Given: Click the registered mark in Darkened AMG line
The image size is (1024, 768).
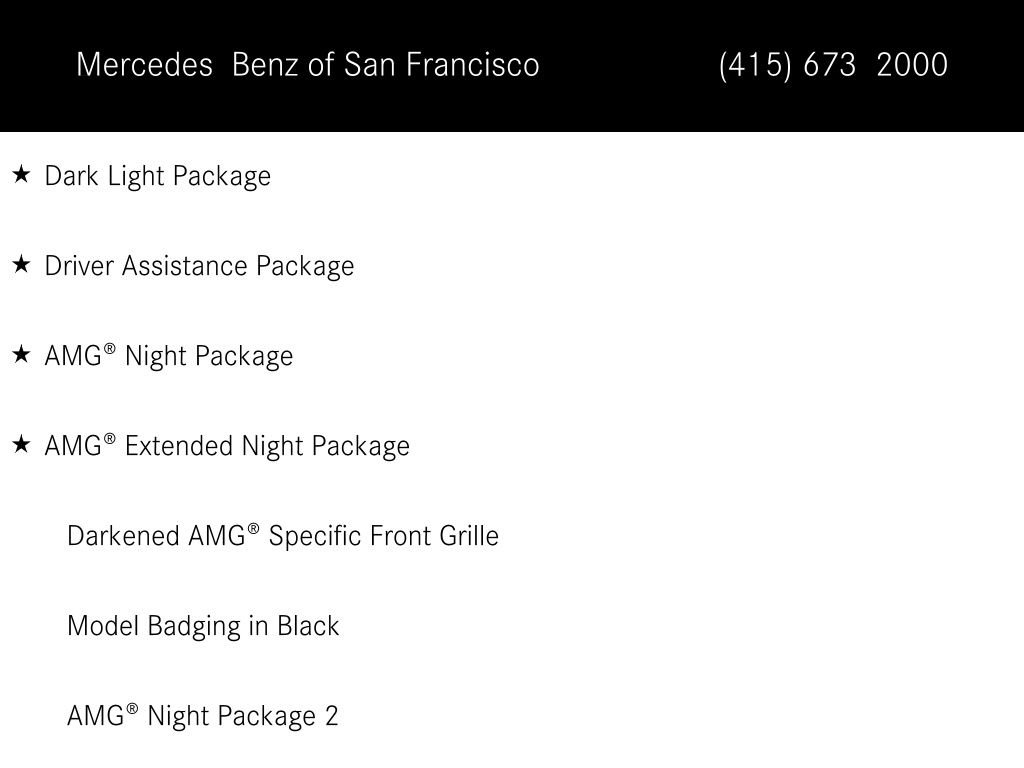Looking at the screenshot, I should (x=253, y=529).
